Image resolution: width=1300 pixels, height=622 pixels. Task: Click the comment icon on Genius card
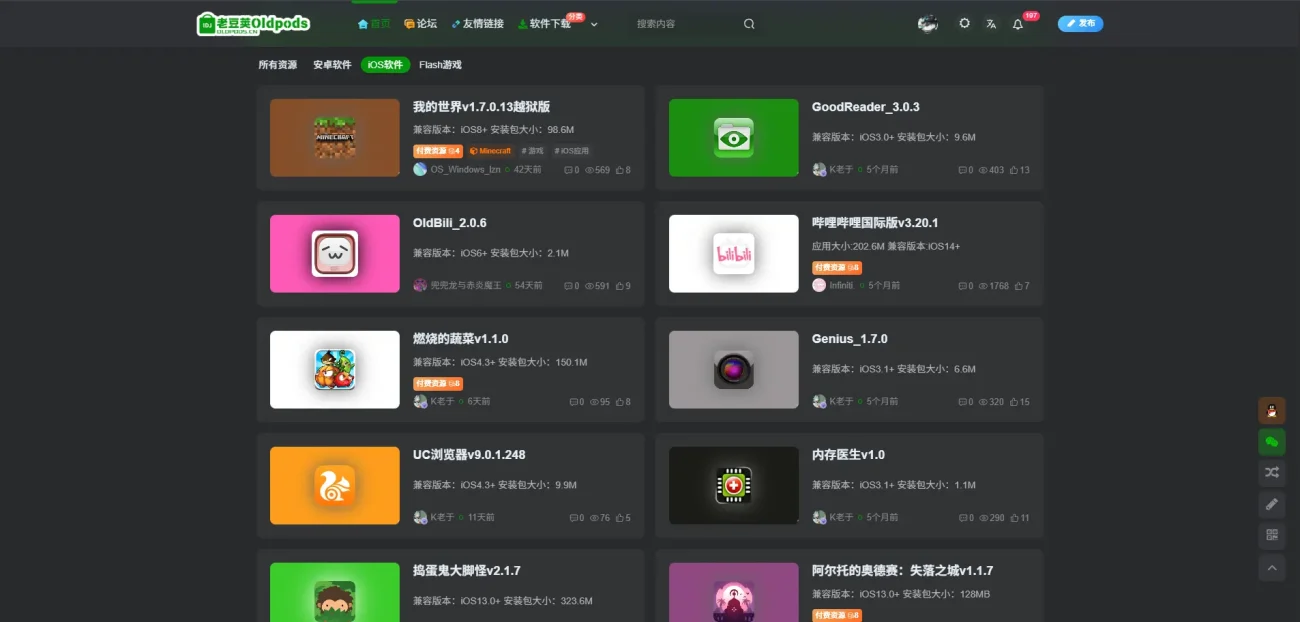point(964,402)
